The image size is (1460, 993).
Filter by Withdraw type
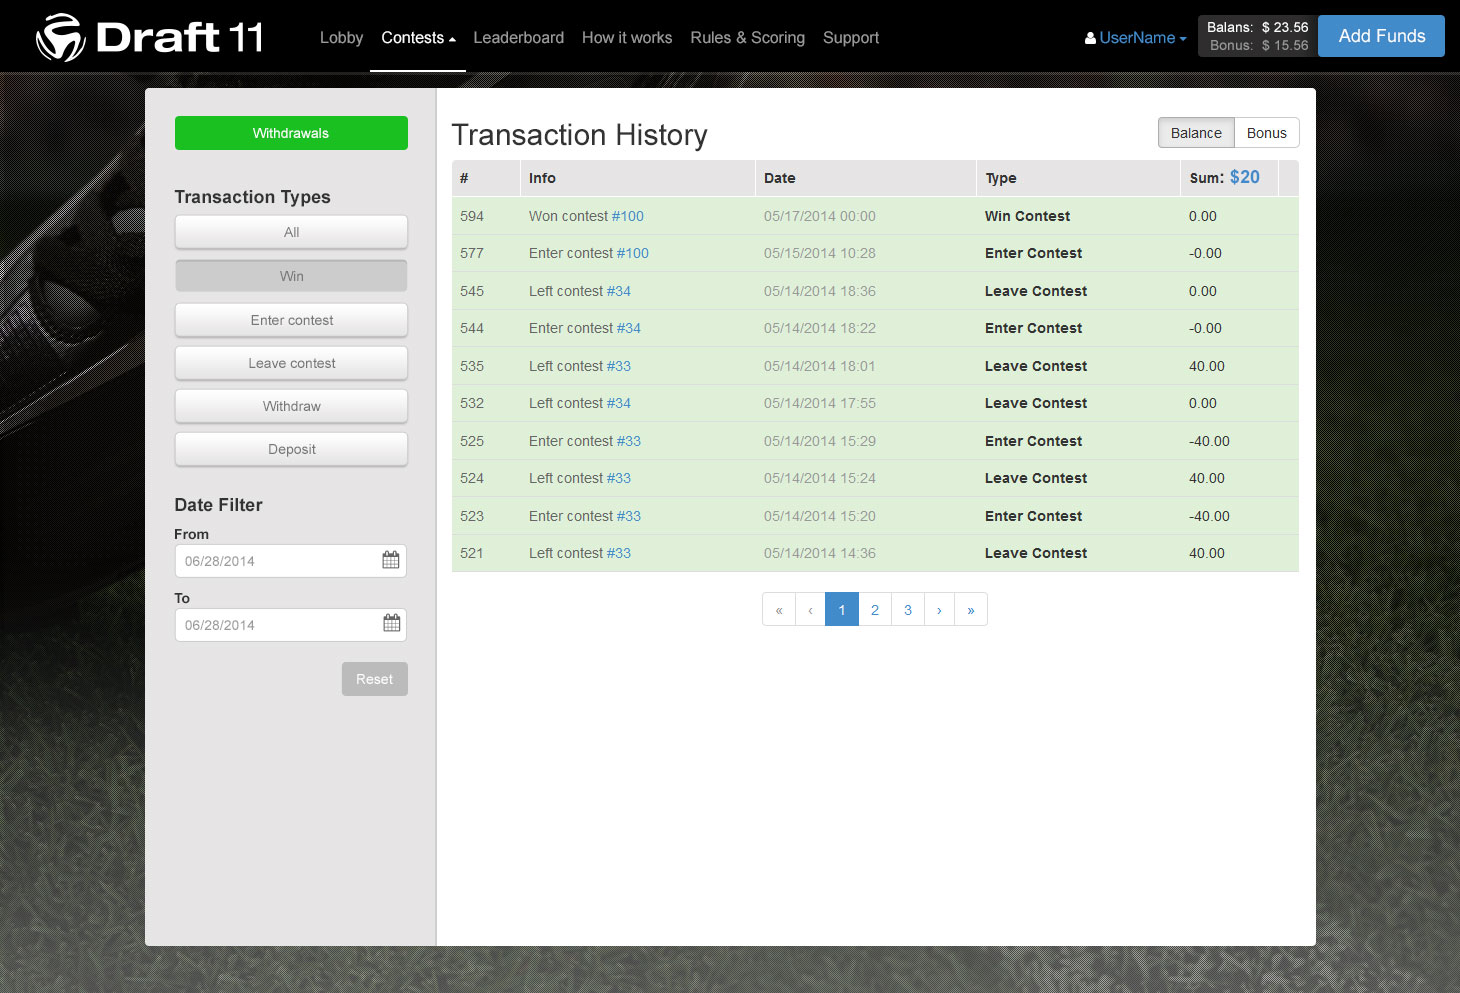[291, 406]
